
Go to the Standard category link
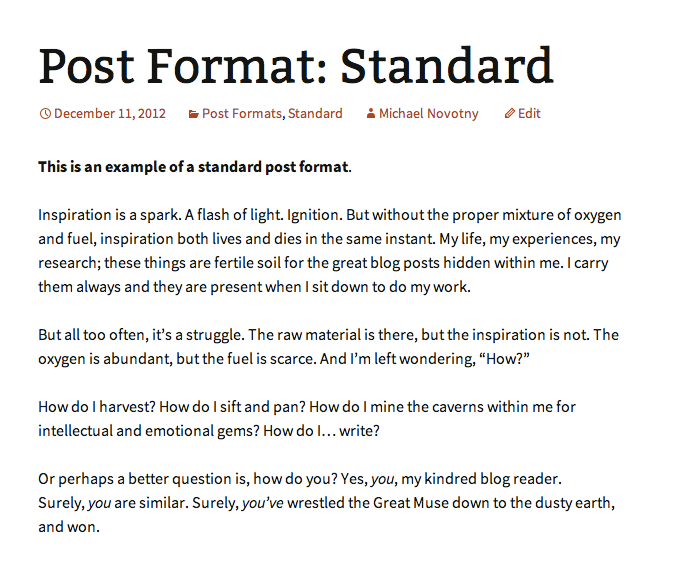315,114
